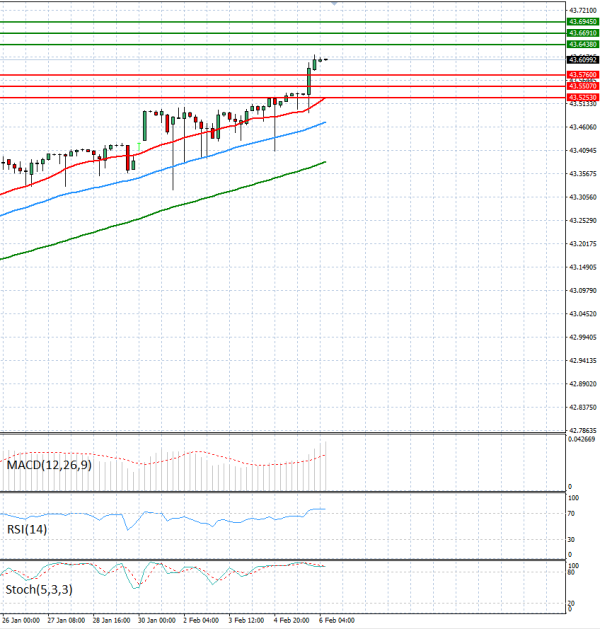Image resolution: width=600 pixels, height=629 pixels.
Task: Click the 6 Feb 04:00 time axis label
Action: click(335, 620)
